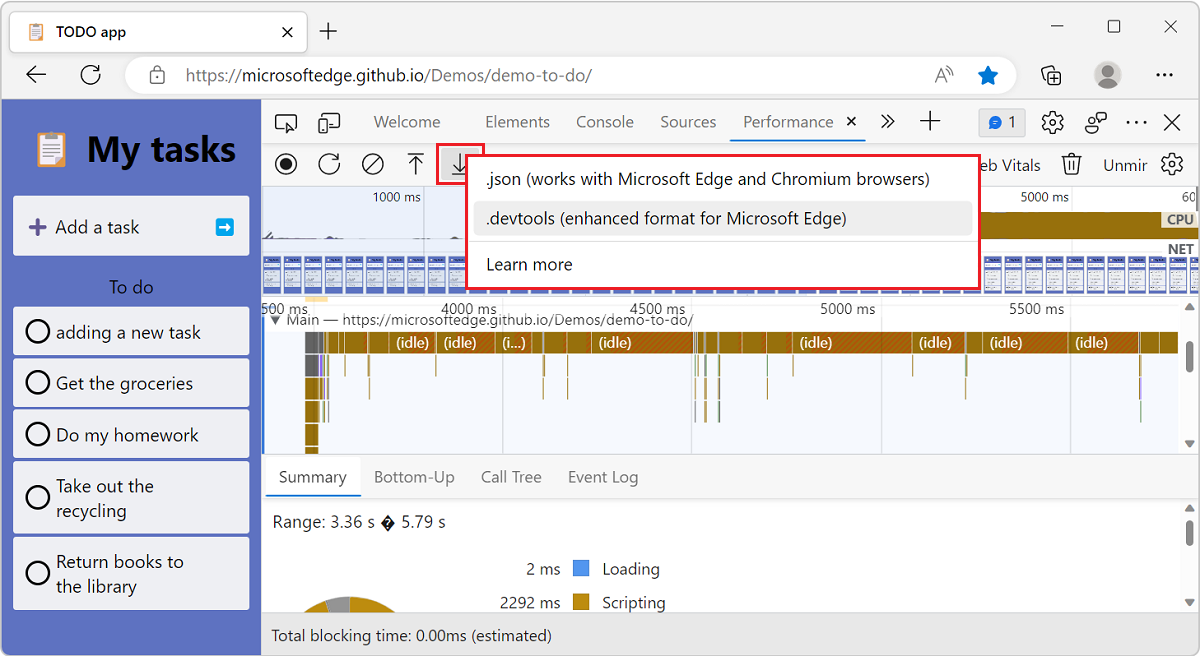Click the address bar URL
The height and width of the screenshot is (656, 1200).
point(389,75)
